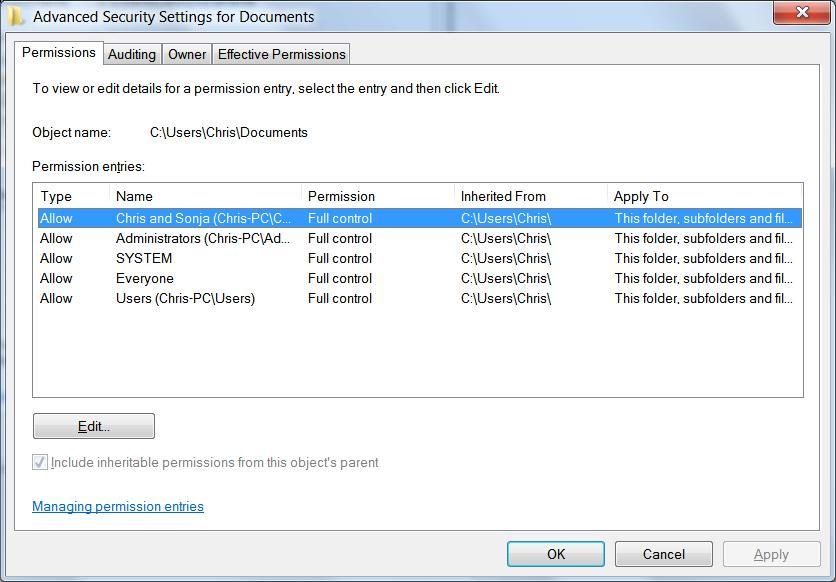Click the greyed-out Apply button
The height and width of the screenshot is (582, 836).
coord(771,554)
